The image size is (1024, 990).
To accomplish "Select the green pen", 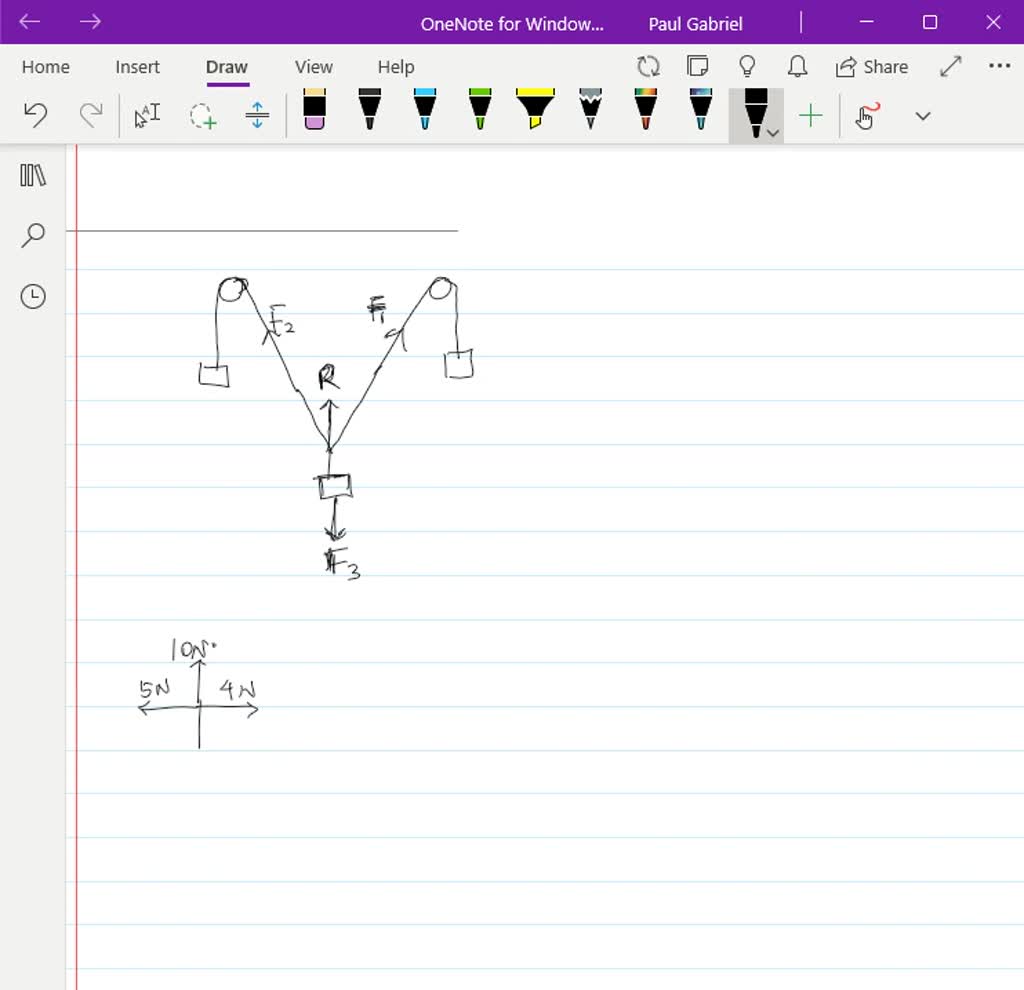I will coord(479,110).
